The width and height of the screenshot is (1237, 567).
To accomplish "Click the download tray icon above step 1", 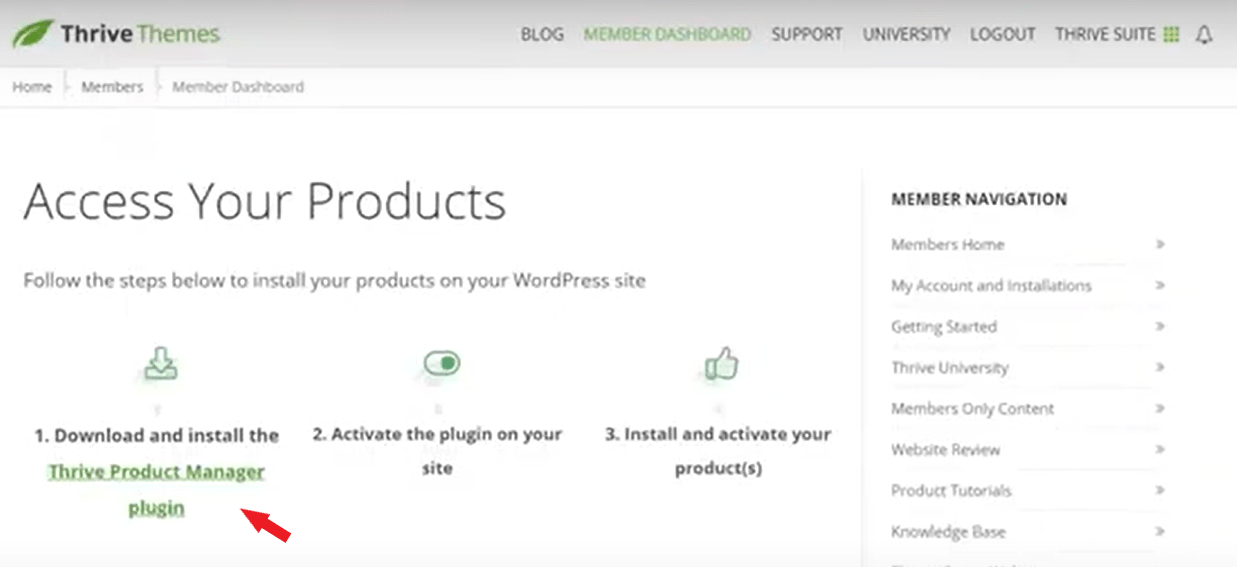I will [x=160, y=364].
